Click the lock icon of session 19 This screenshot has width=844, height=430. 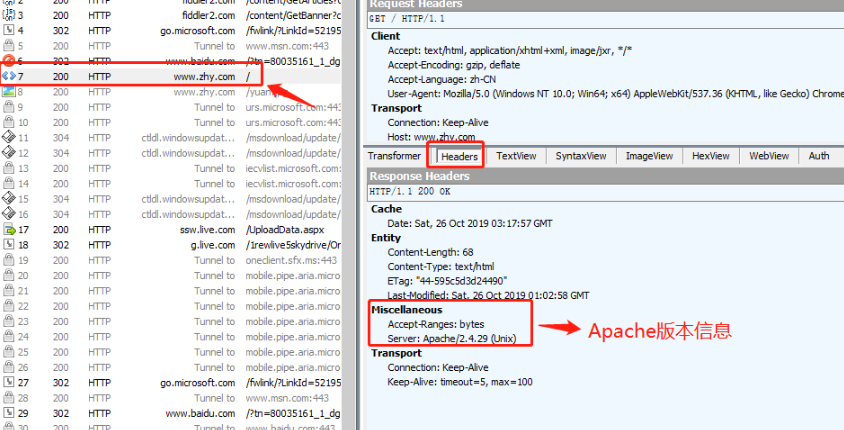9,260
